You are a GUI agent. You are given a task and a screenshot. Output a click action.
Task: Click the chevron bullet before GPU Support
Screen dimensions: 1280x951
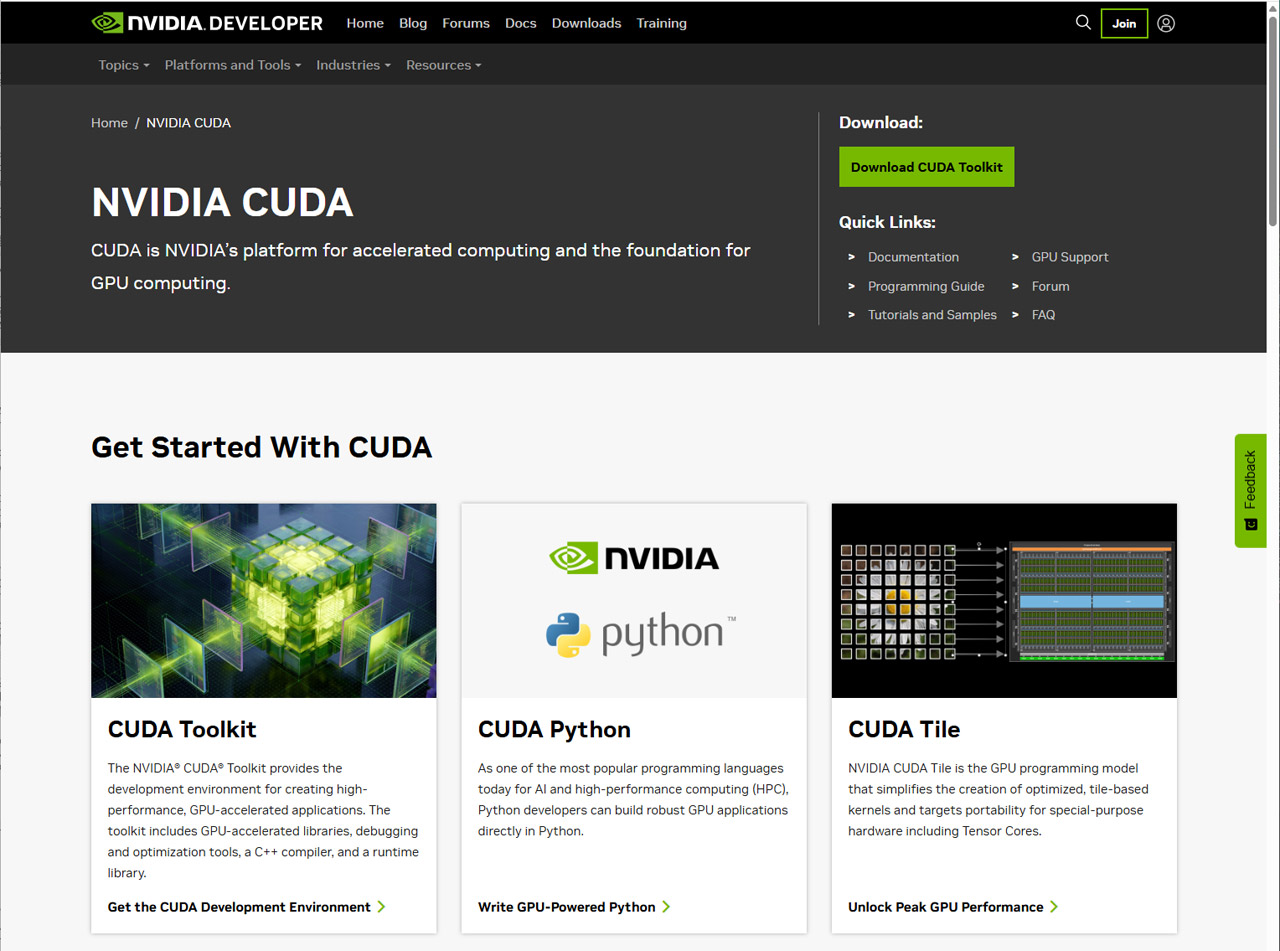point(1015,257)
